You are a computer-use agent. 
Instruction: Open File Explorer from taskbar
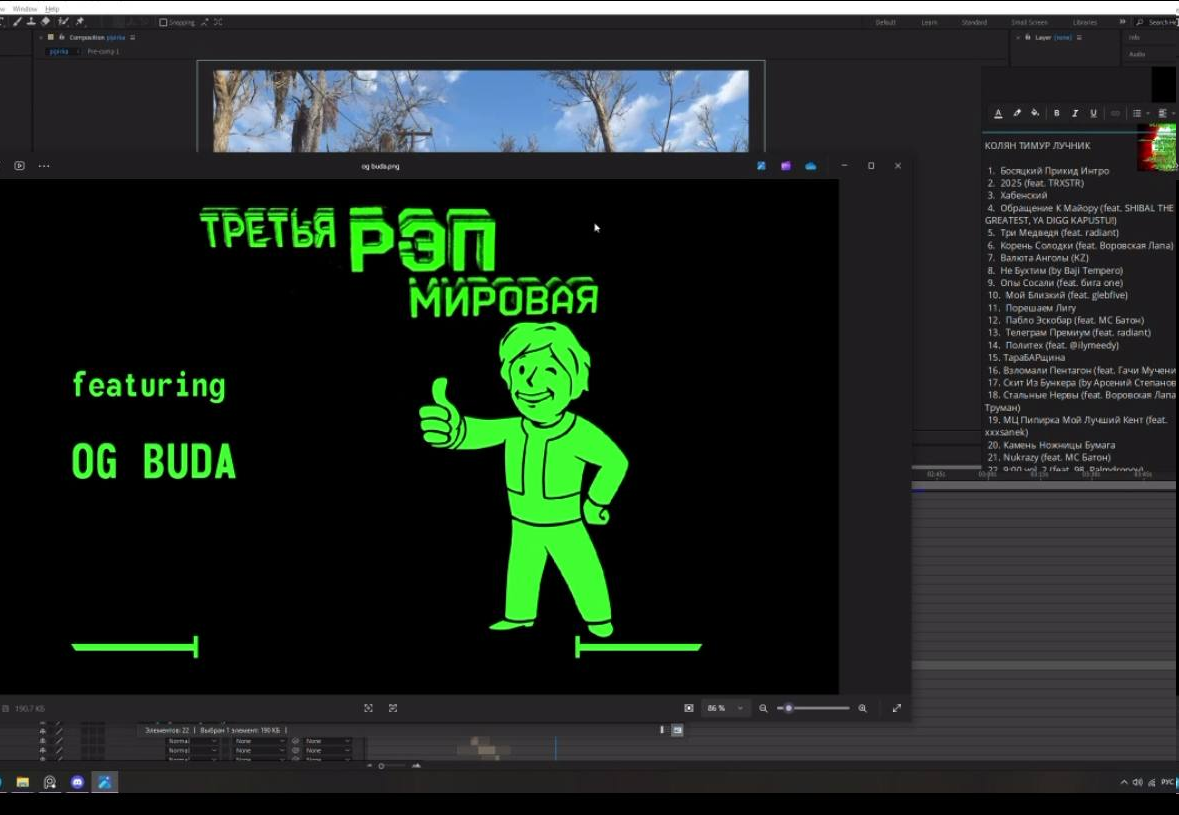pos(23,783)
